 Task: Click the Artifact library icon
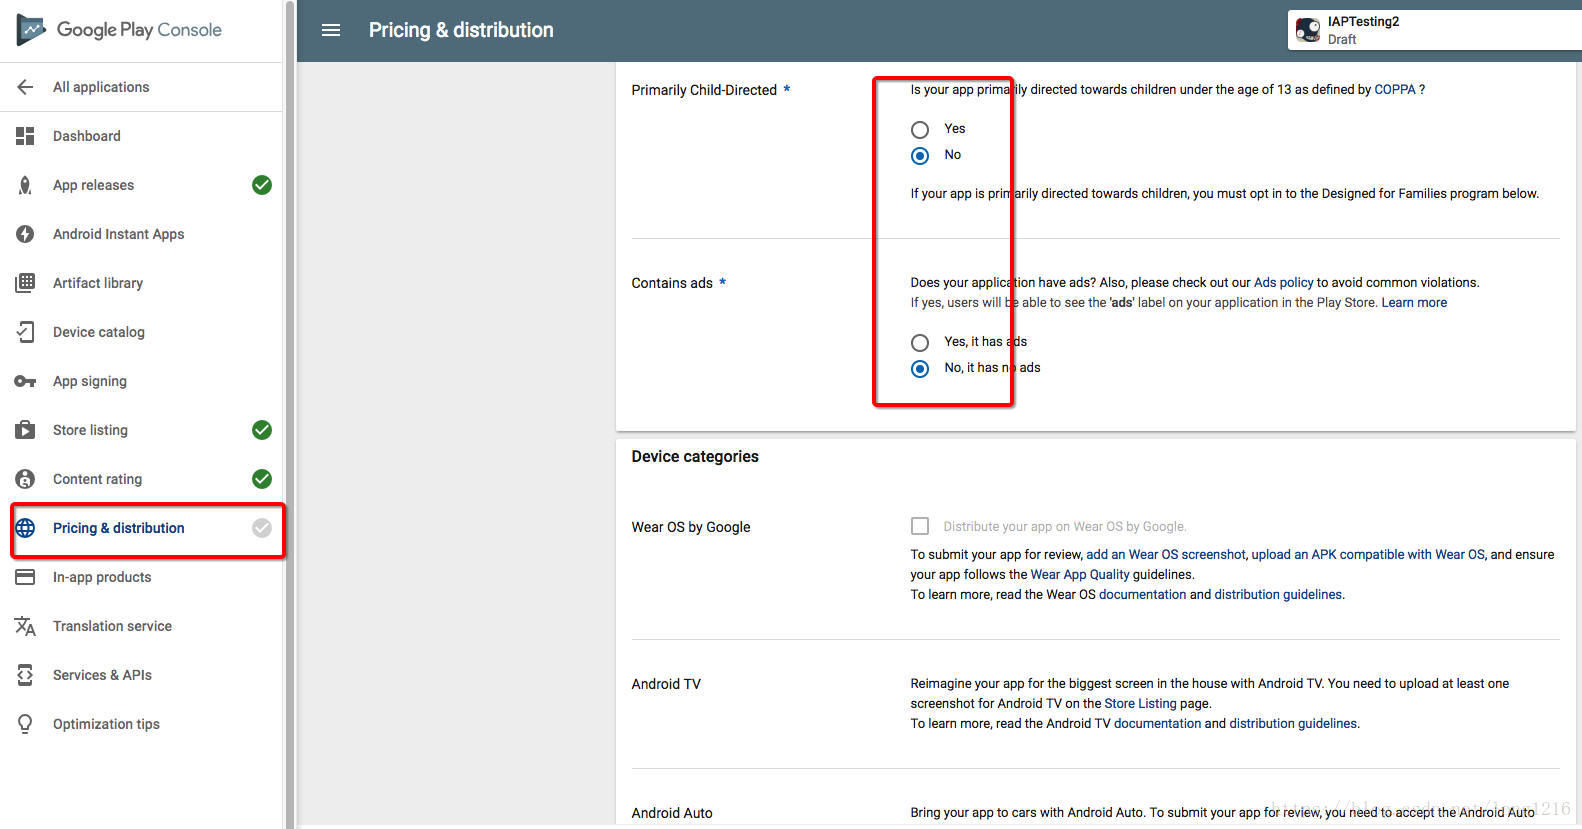(x=25, y=283)
